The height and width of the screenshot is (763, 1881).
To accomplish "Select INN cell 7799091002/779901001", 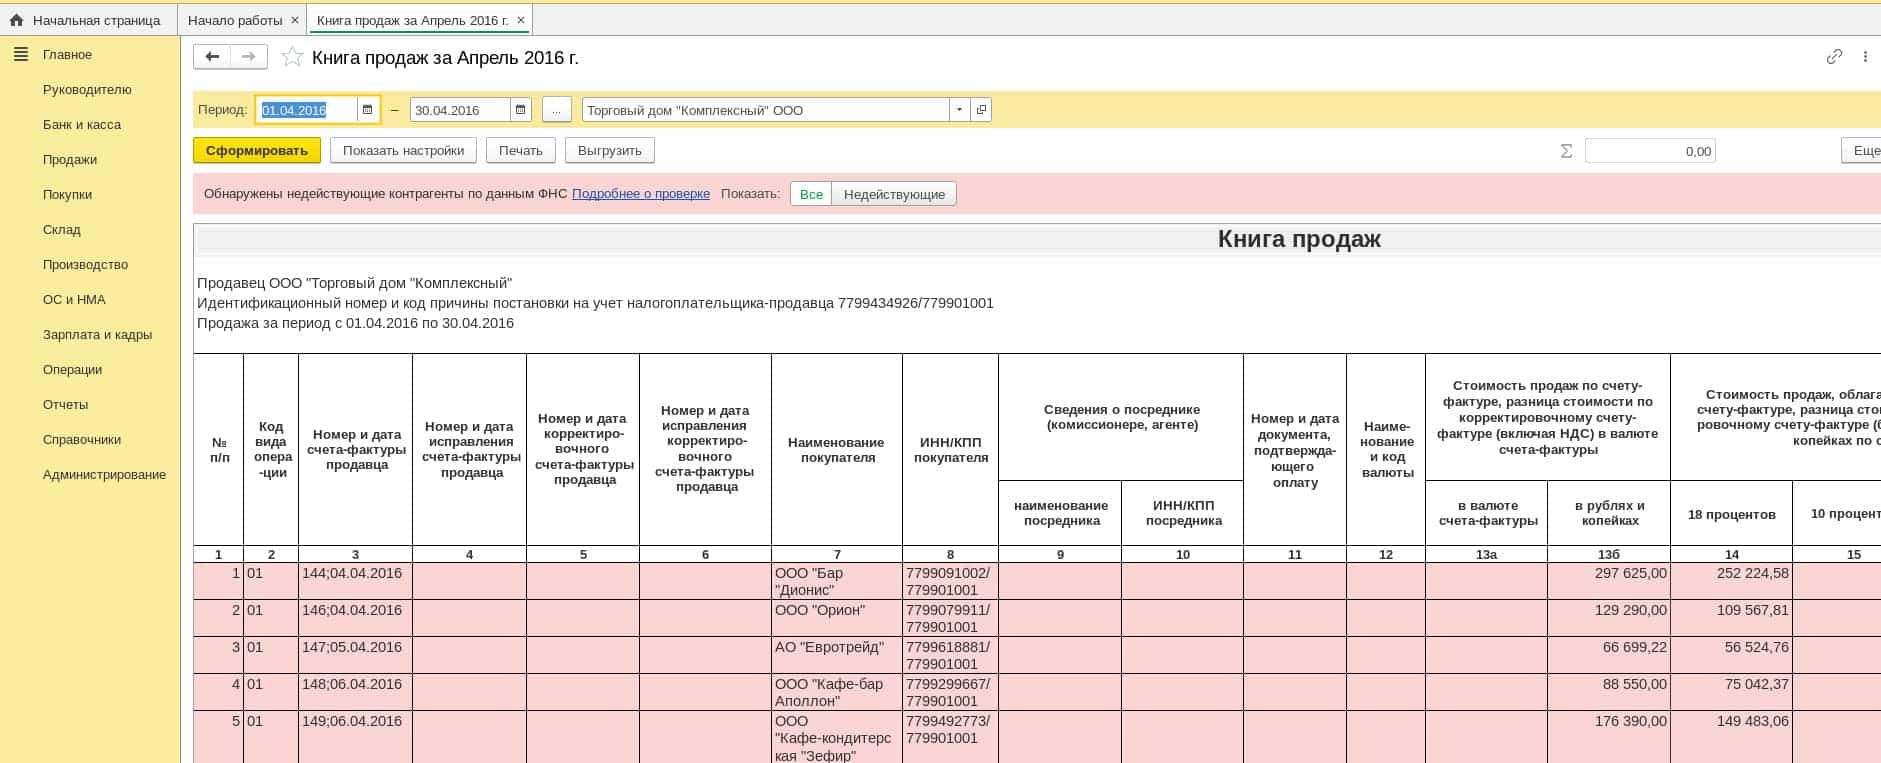I will pyautogui.click(x=950, y=581).
